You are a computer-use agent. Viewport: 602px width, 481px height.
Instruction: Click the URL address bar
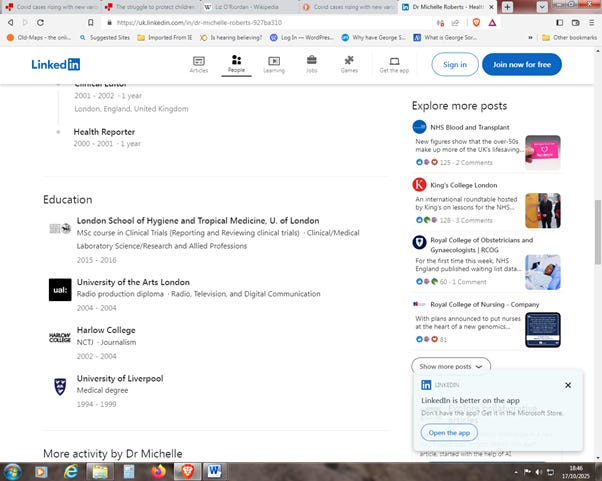[x=269, y=23]
